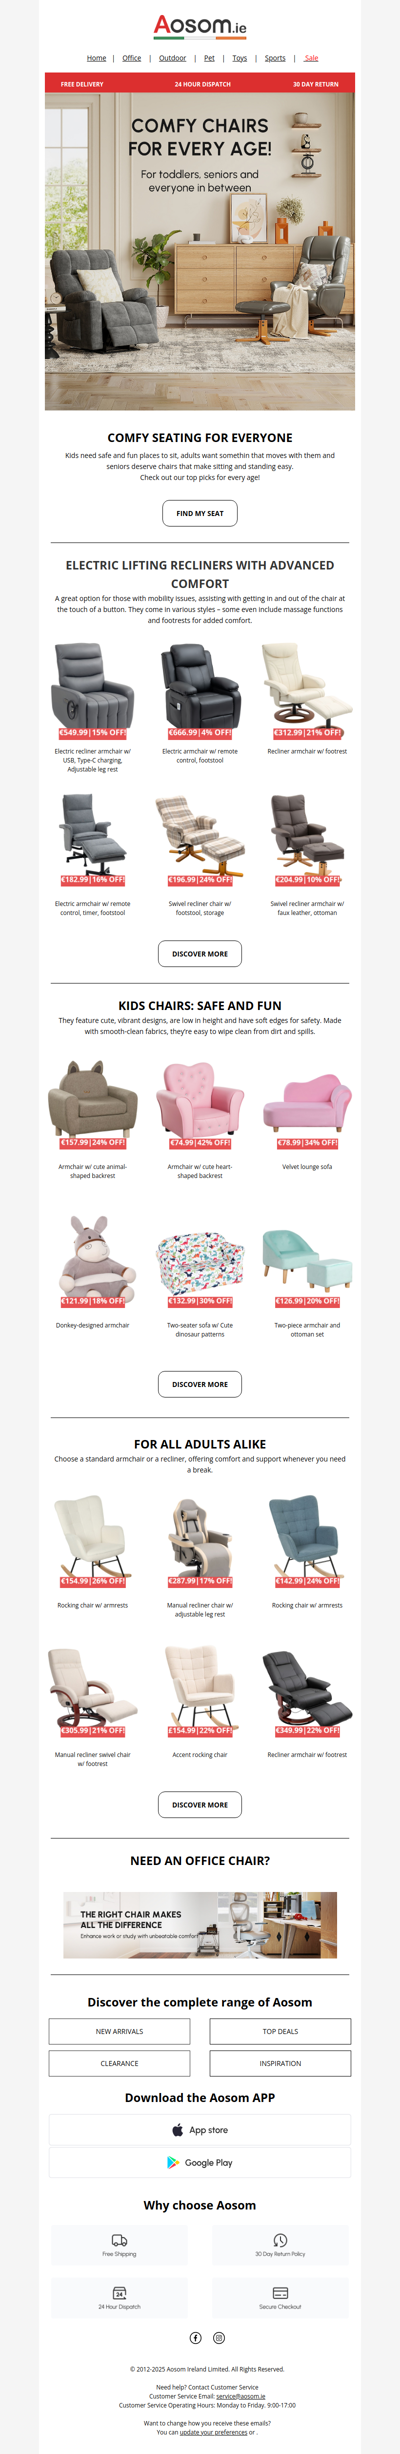Screen dimensions: 400x2454
Task: Select the Sale menu link
Action: (x=311, y=58)
